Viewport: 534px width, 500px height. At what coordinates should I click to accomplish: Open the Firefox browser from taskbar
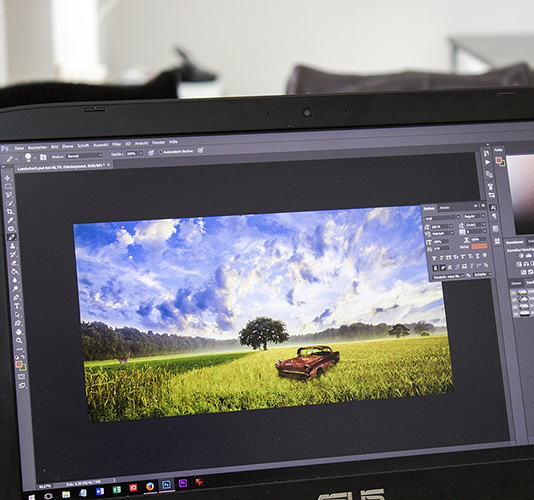tap(150, 487)
